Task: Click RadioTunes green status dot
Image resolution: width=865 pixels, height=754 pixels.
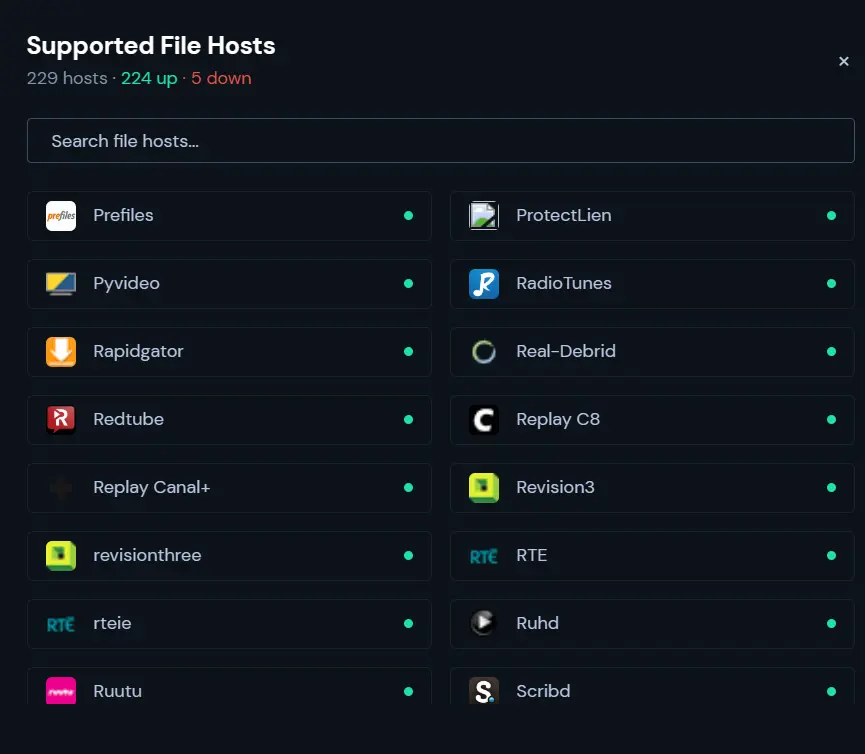Action: tap(831, 284)
